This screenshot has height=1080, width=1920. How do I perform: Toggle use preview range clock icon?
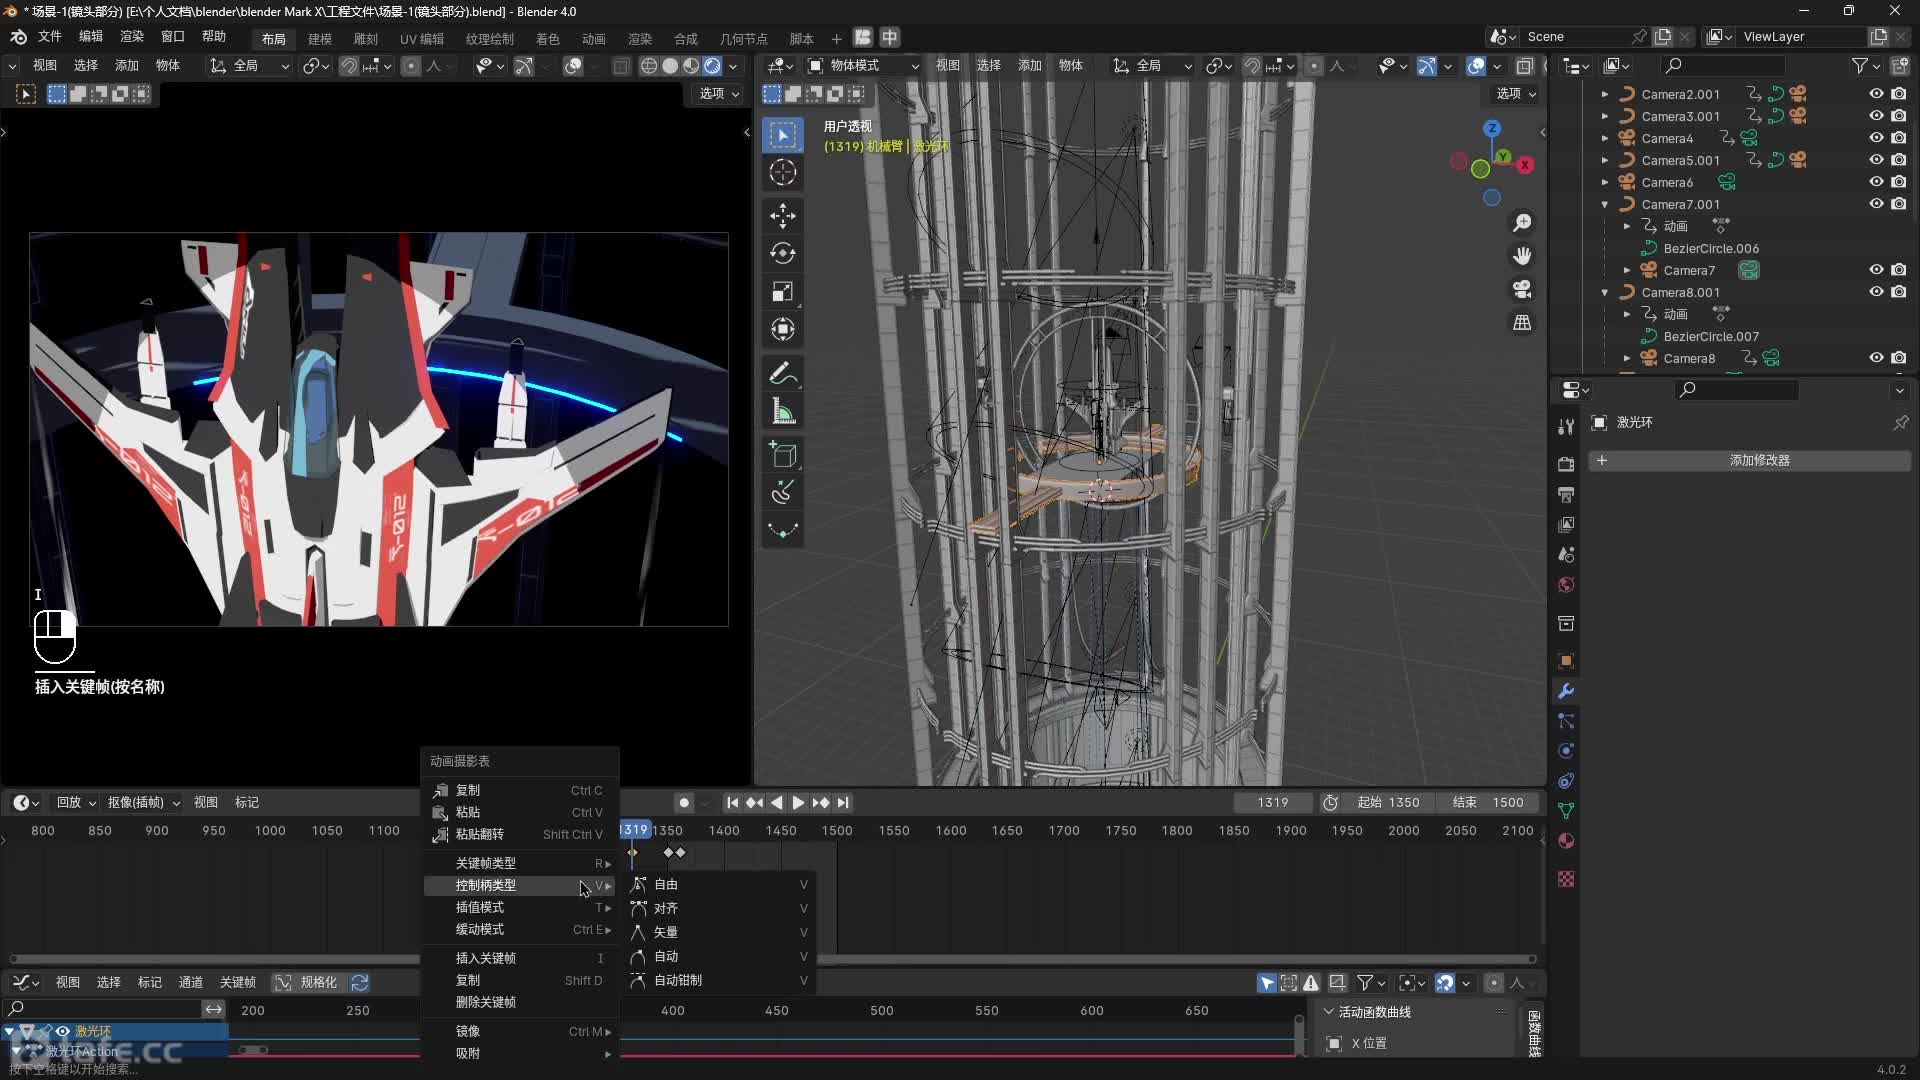[1330, 803]
